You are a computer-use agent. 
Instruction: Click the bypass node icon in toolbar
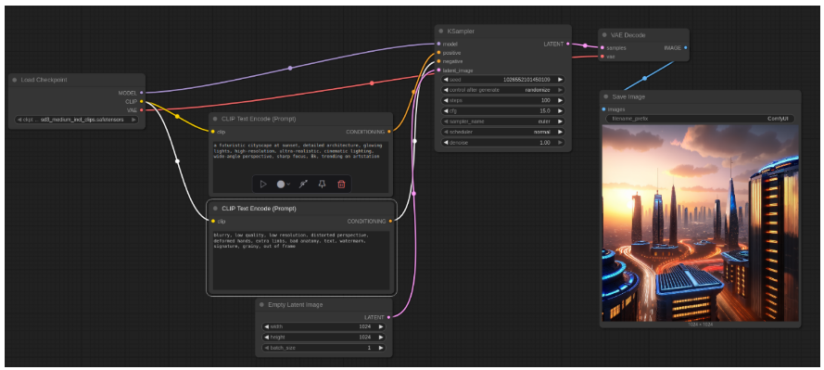(303, 184)
